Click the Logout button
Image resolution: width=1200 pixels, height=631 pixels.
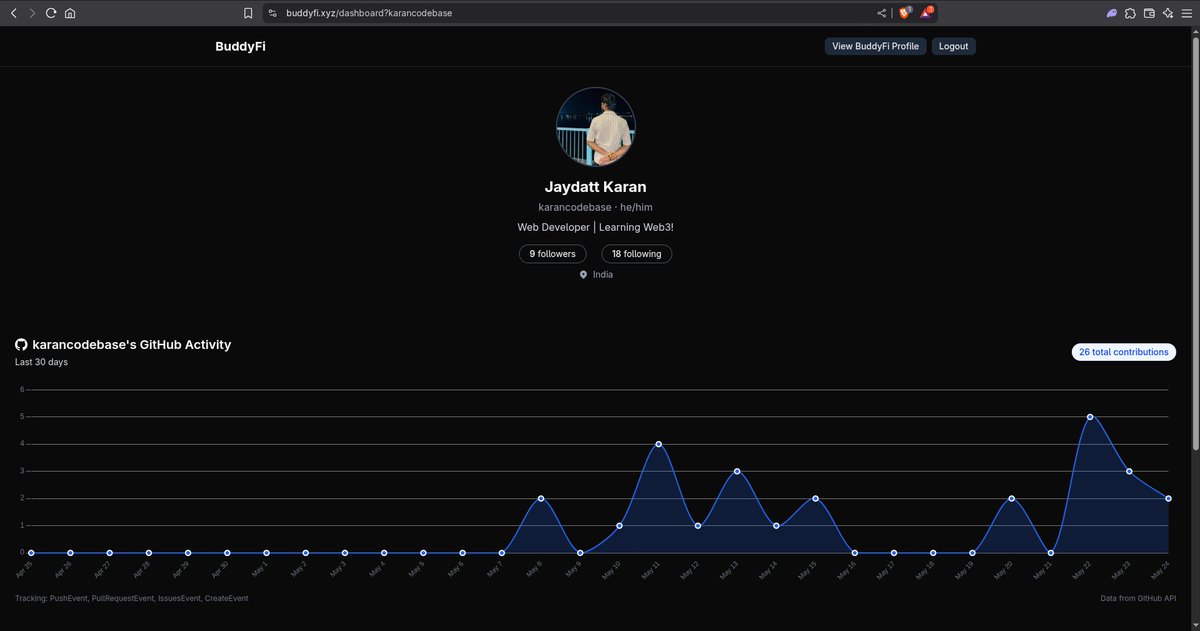[953, 46]
